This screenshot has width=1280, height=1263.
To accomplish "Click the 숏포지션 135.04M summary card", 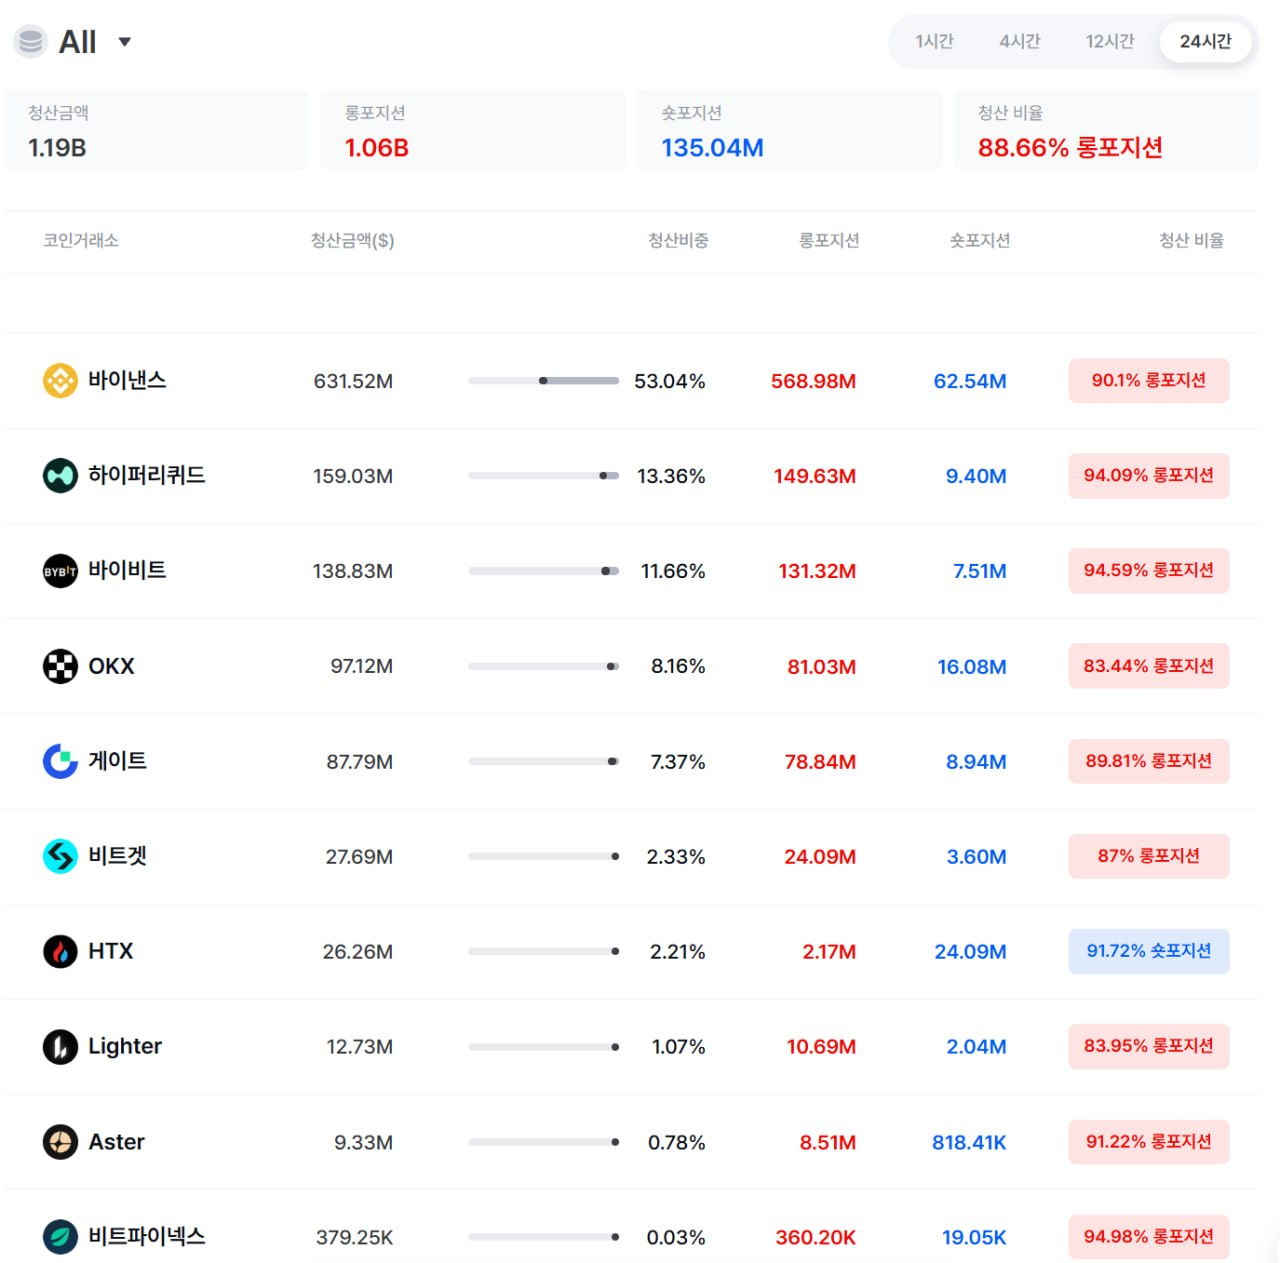I will tap(789, 130).
